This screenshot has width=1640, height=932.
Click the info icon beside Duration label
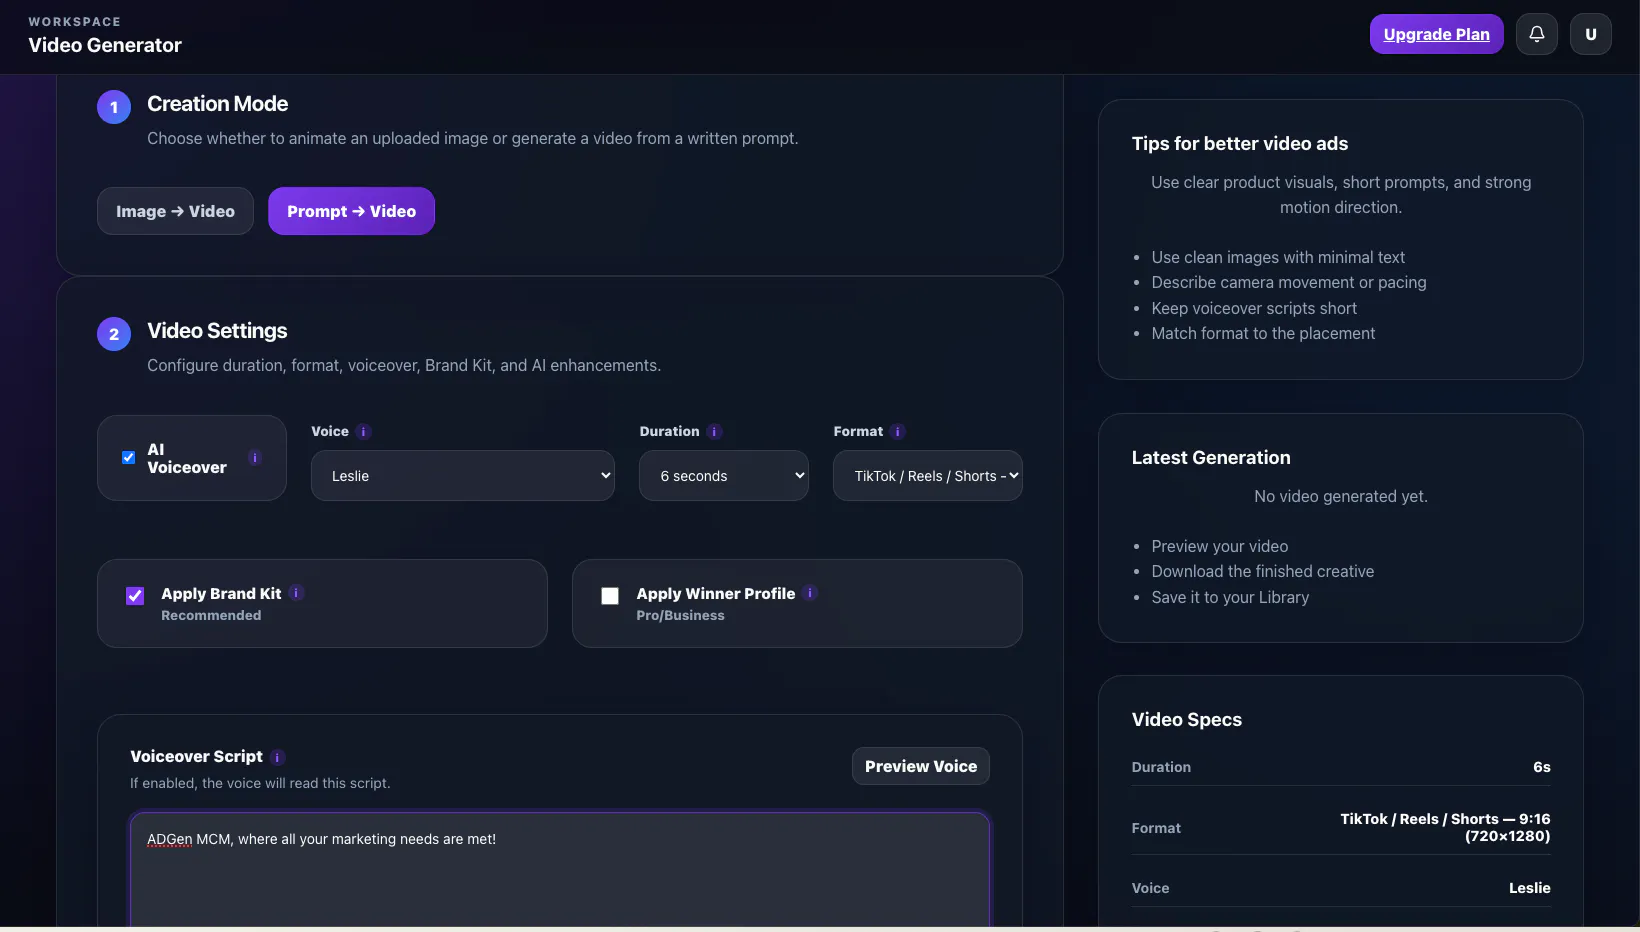coord(714,432)
